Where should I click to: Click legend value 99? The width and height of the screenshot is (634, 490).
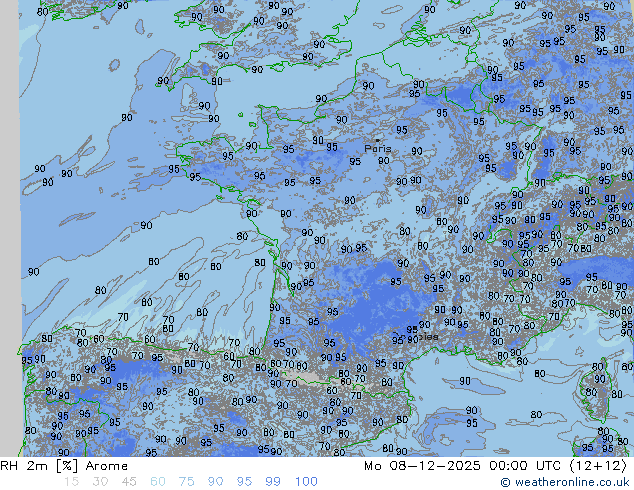273,482
